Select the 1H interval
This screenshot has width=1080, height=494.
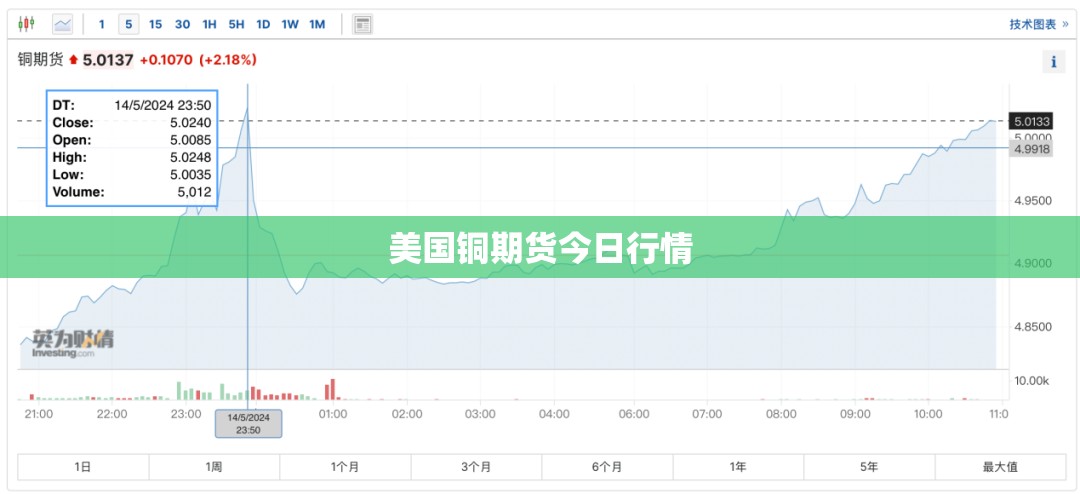pos(209,24)
